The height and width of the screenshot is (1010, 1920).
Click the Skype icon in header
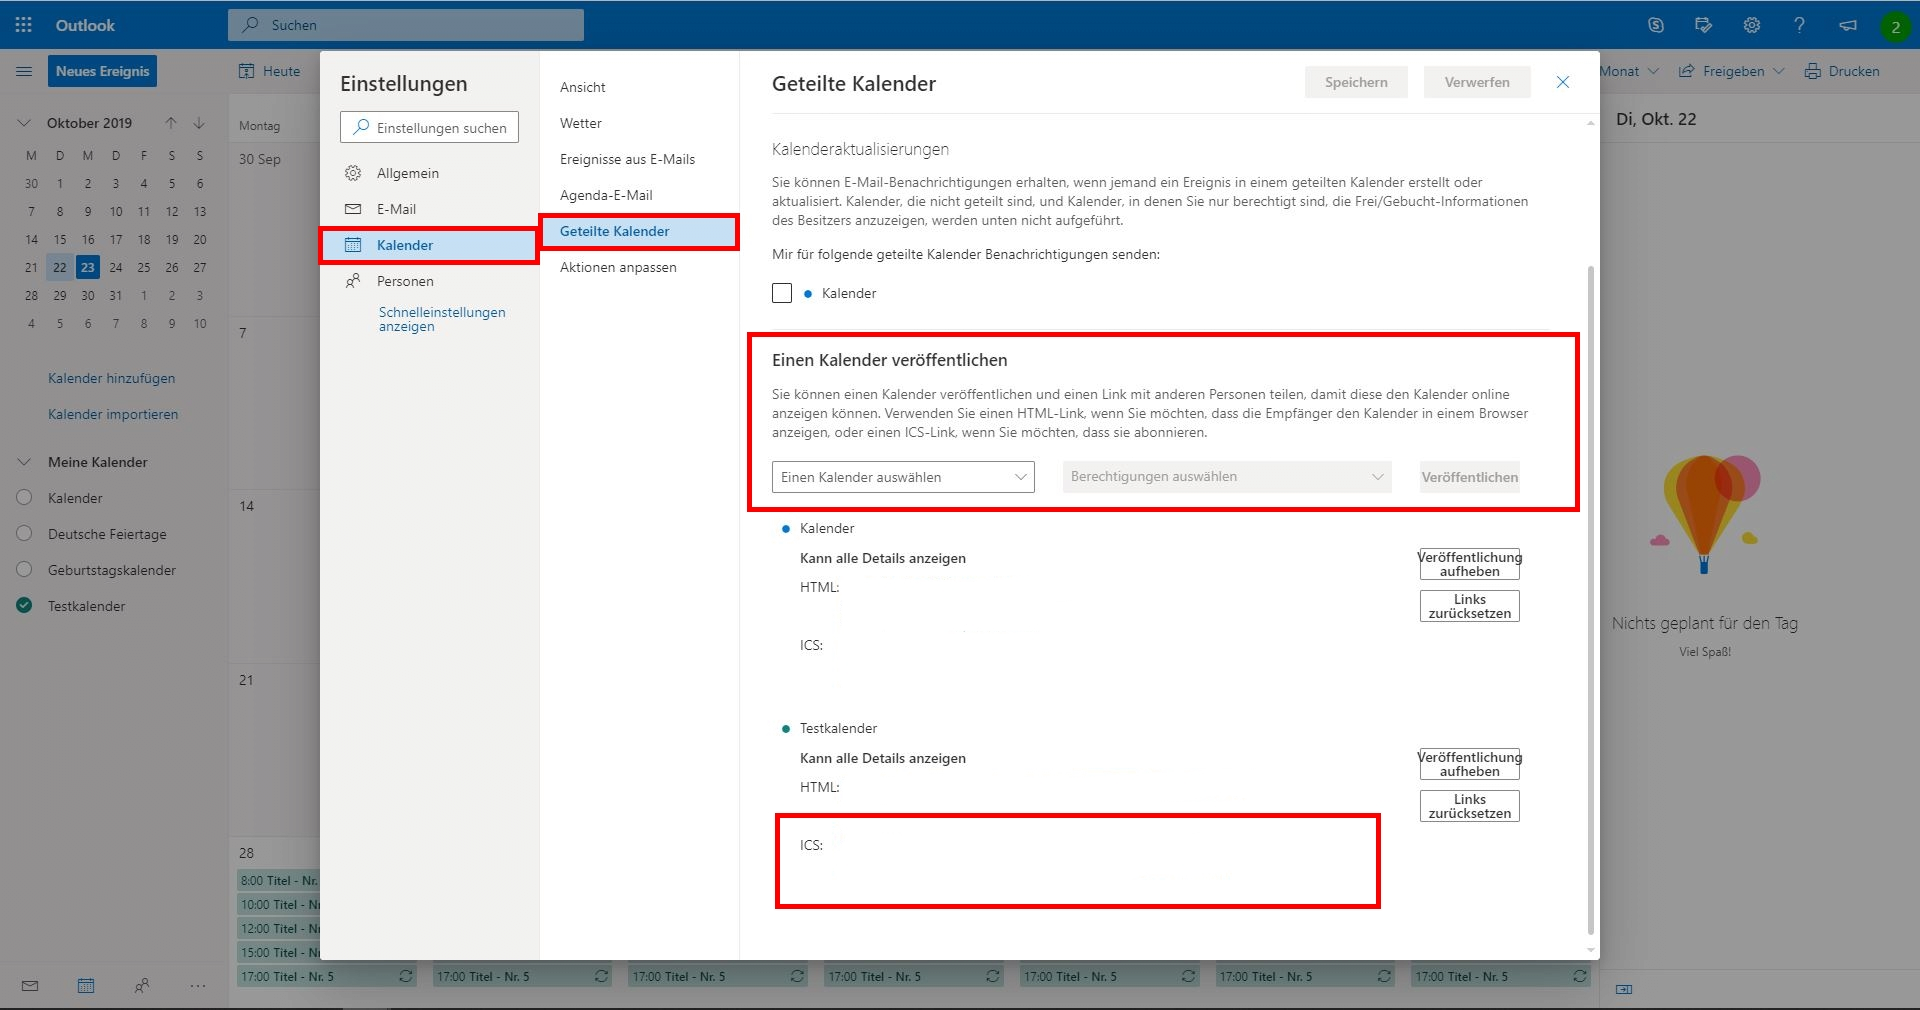pos(1656,25)
